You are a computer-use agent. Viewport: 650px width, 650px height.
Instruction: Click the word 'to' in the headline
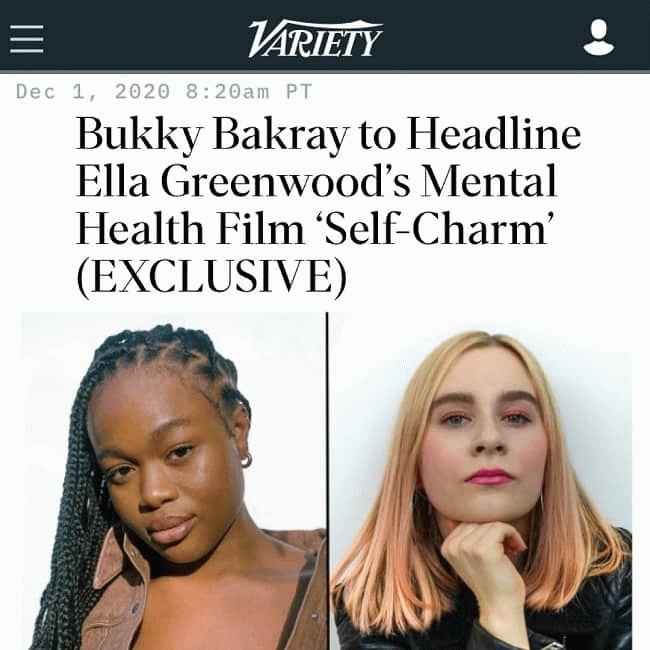pos(378,136)
